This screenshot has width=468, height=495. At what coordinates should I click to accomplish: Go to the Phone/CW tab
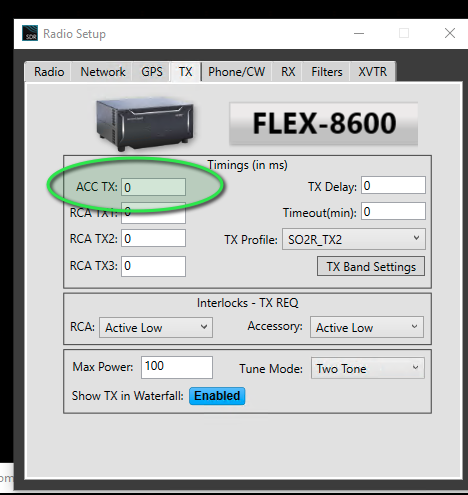(x=236, y=72)
